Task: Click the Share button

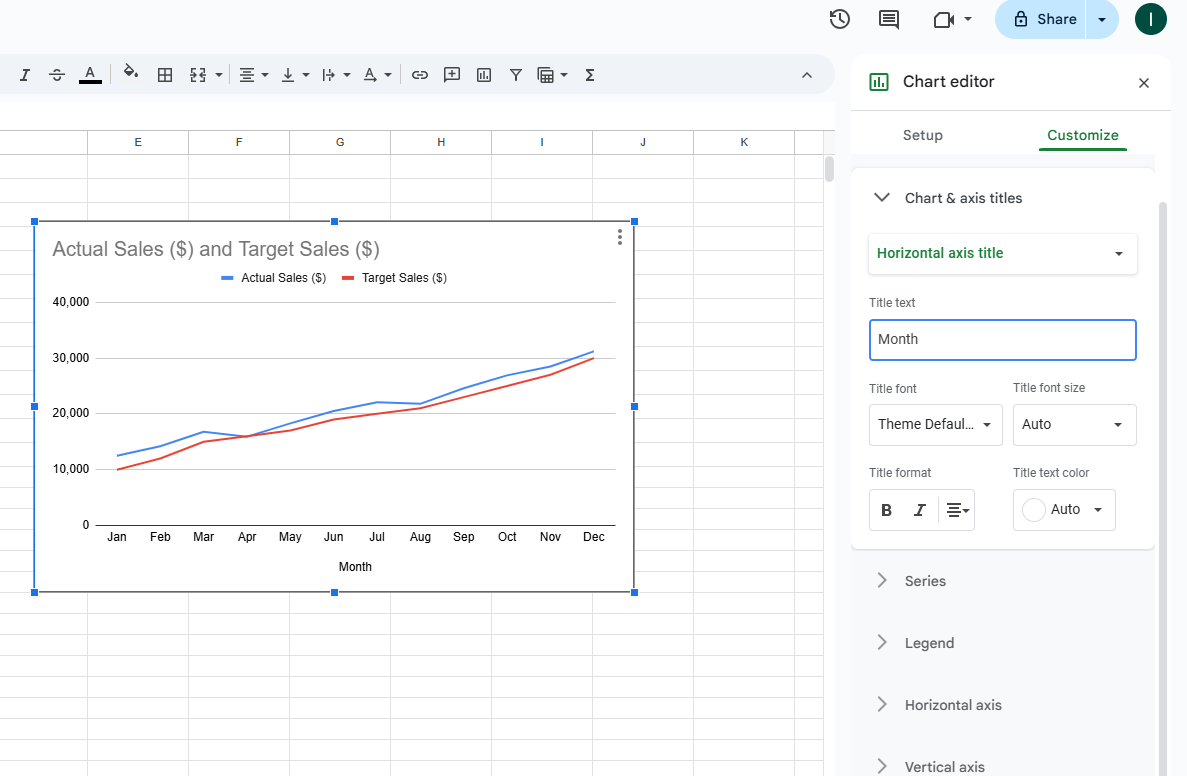Action: tap(1044, 19)
